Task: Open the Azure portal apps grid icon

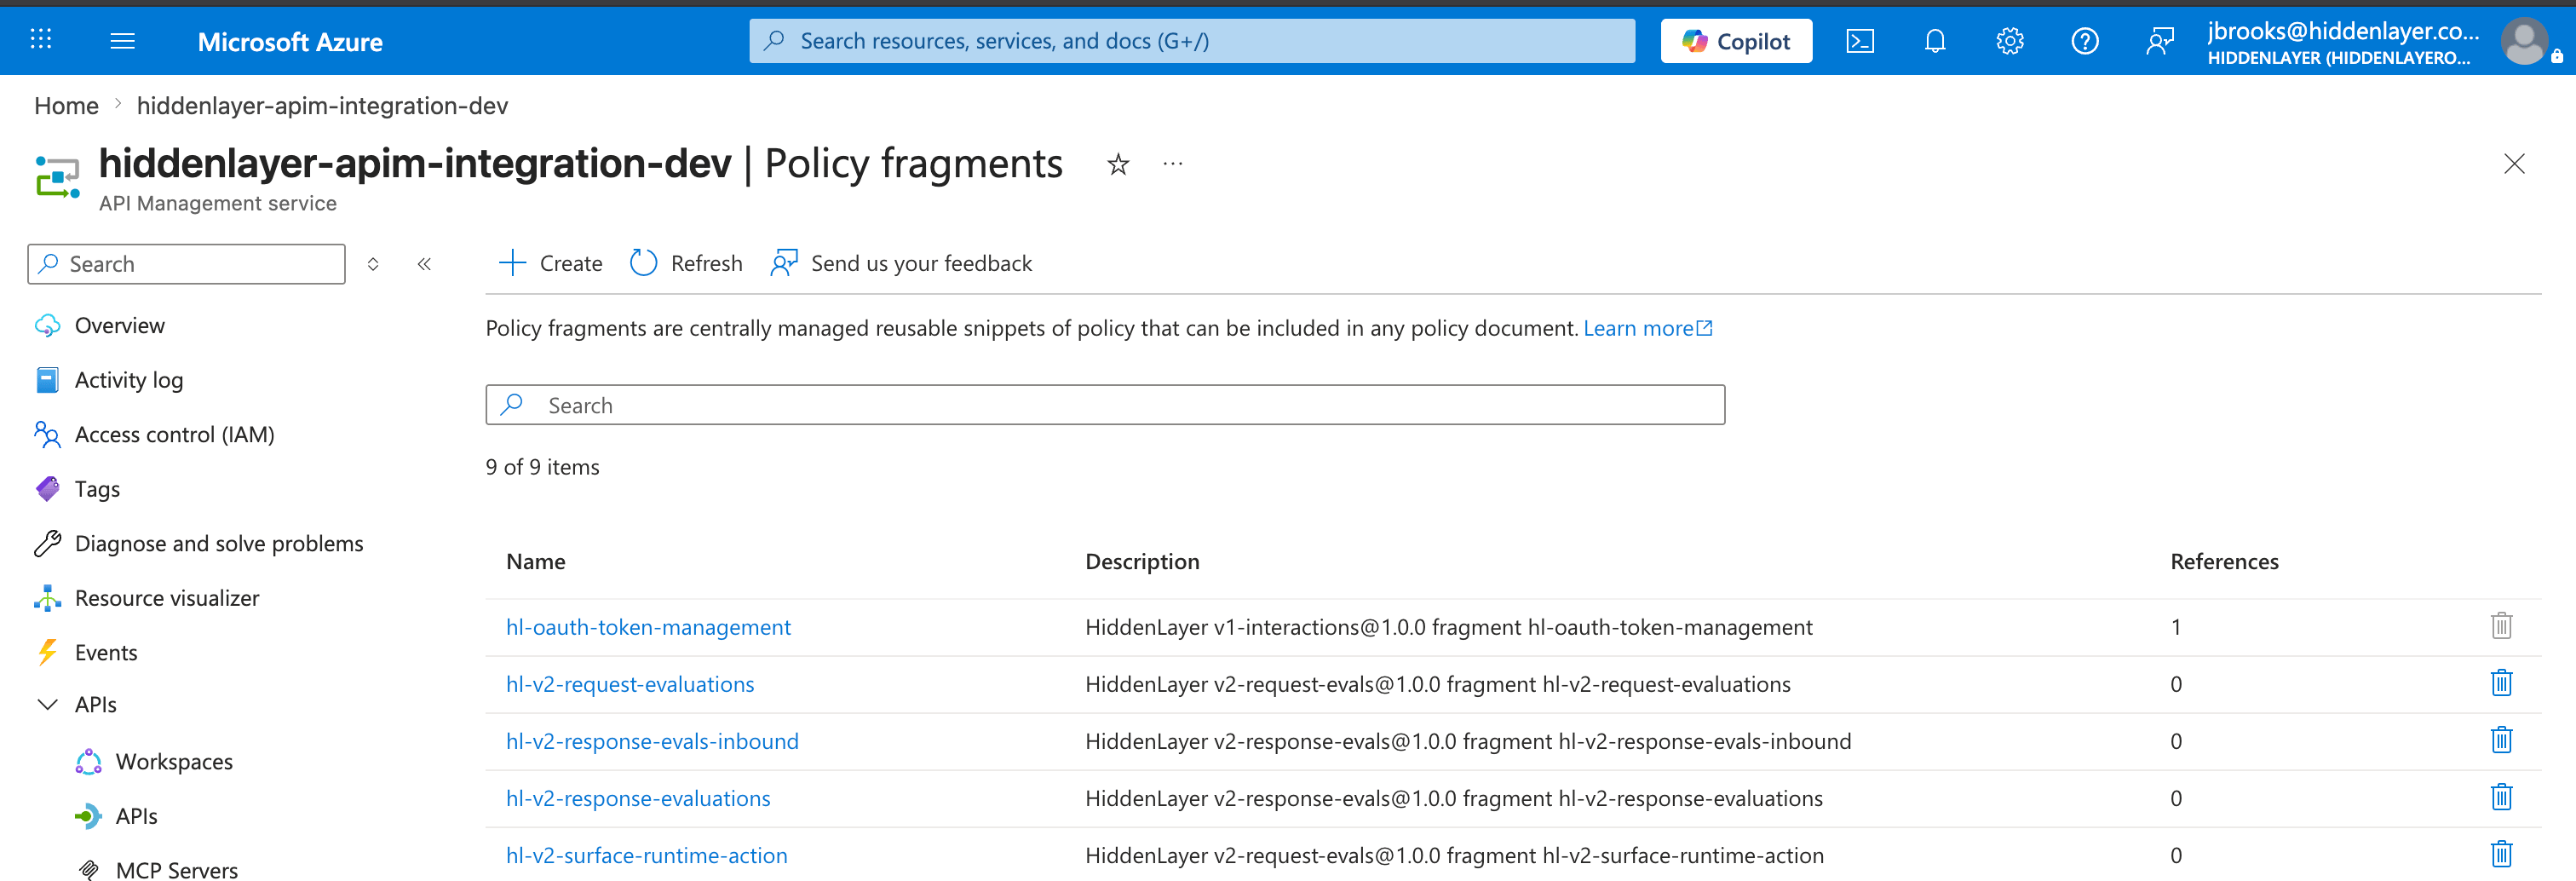Action: point(41,40)
